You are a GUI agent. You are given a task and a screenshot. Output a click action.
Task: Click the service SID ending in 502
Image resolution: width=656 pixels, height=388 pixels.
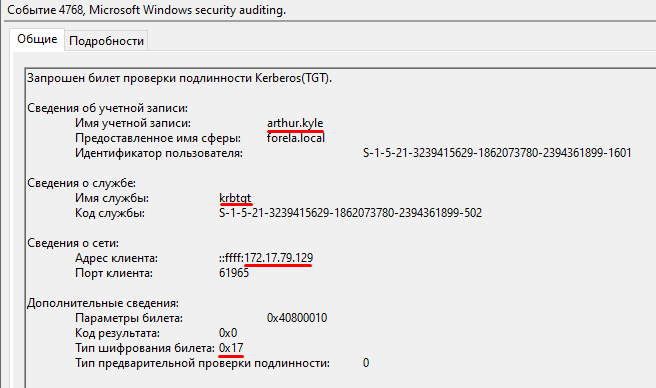pos(351,213)
